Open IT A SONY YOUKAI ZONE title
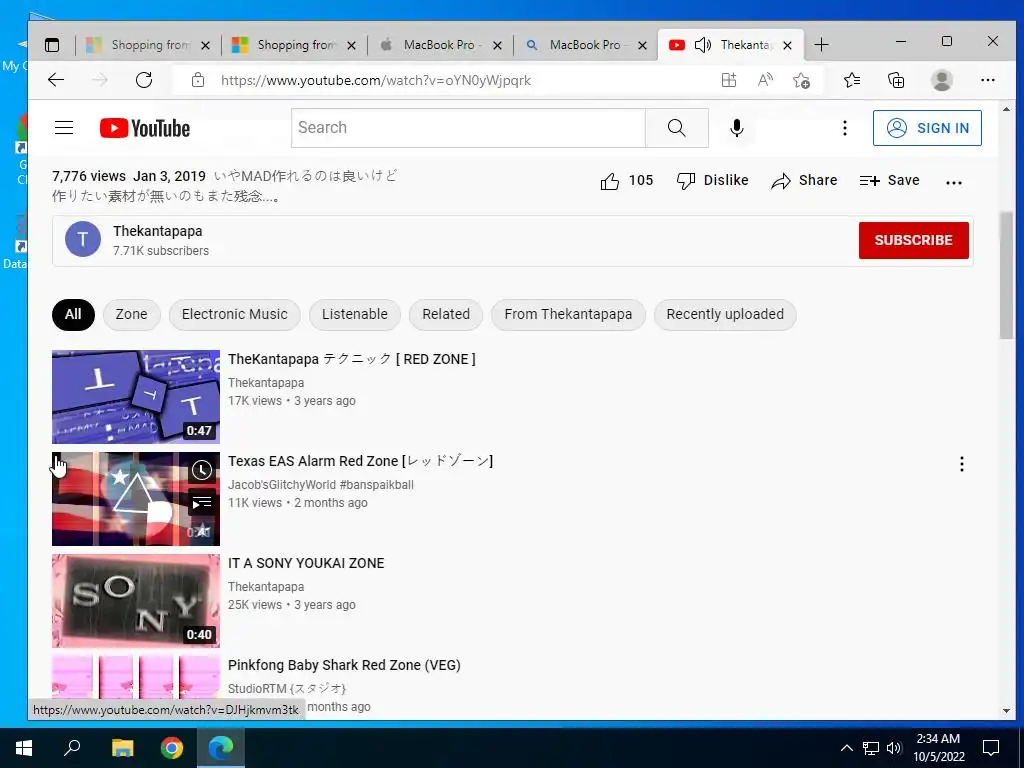 (x=306, y=563)
